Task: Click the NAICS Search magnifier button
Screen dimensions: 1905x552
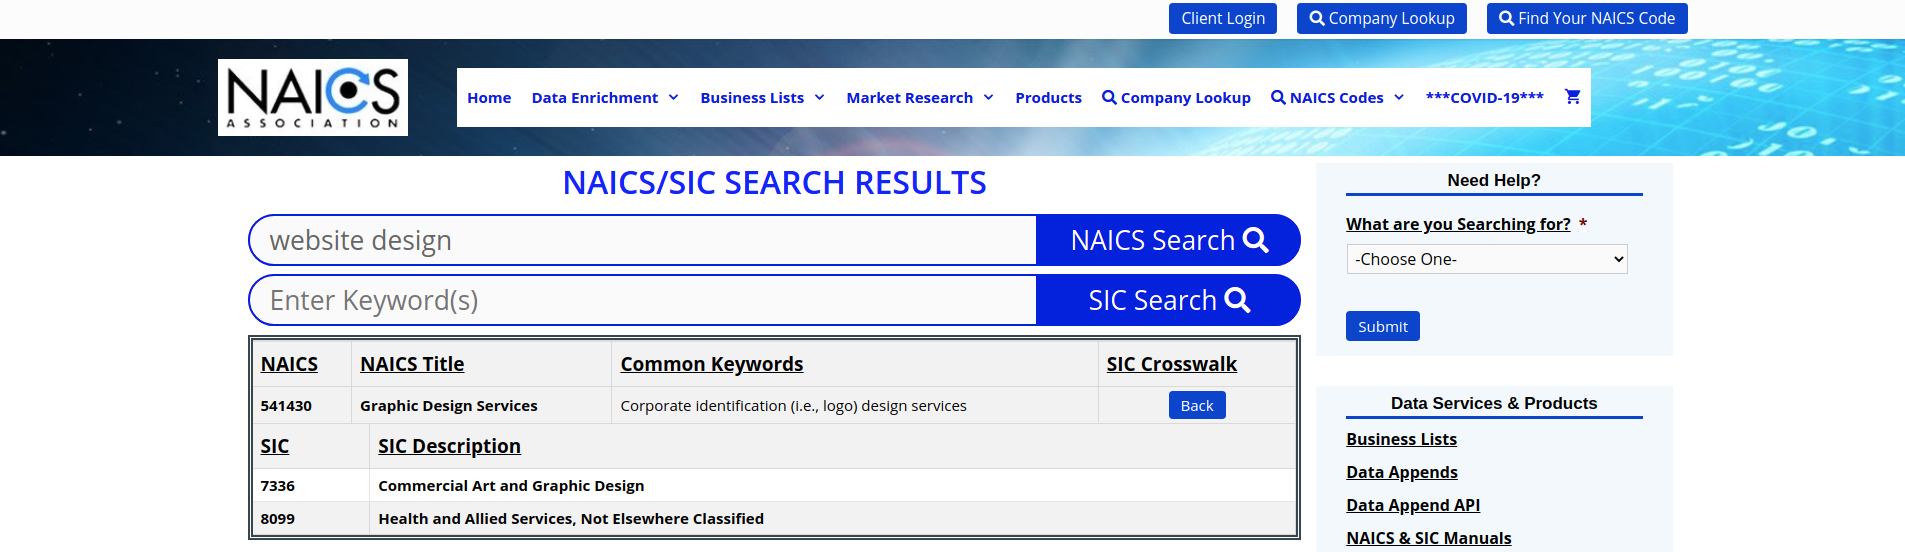Action: click(x=1168, y=240)
